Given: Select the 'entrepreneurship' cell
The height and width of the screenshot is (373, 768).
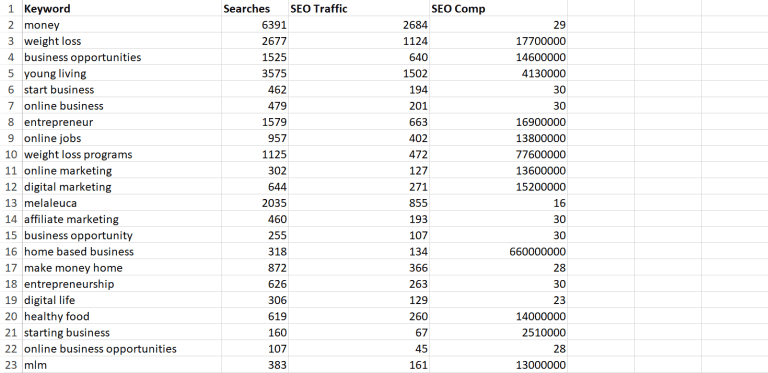Looking at the screenshot, I should click(121, 283).
